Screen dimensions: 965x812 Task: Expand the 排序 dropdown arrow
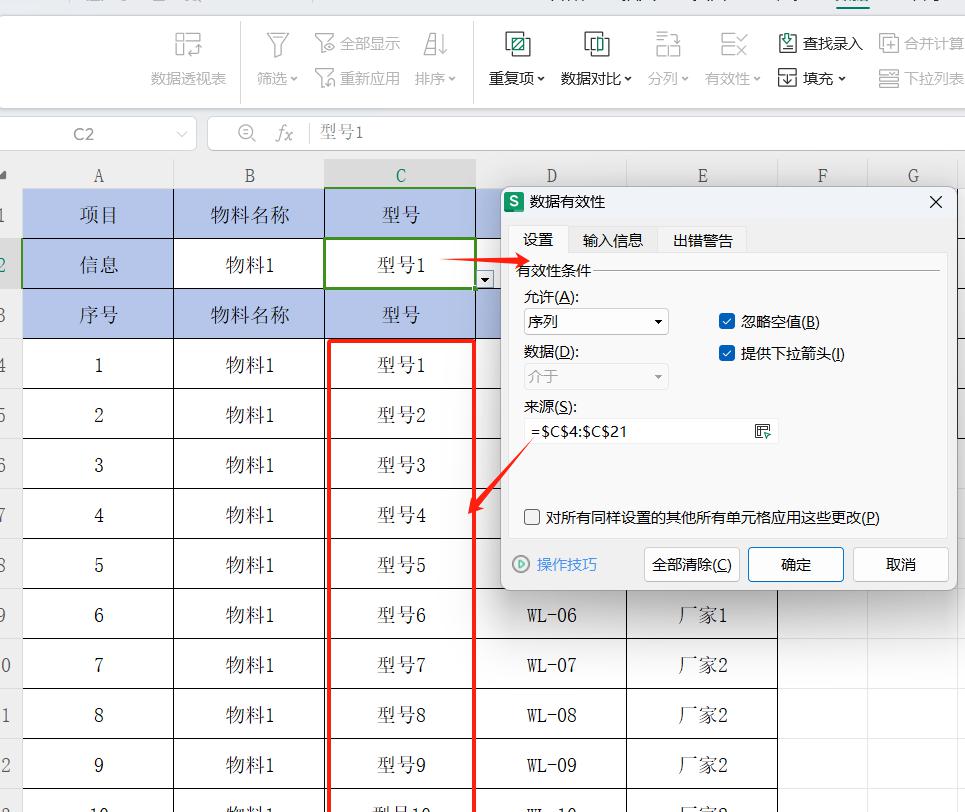click(452, 79)
